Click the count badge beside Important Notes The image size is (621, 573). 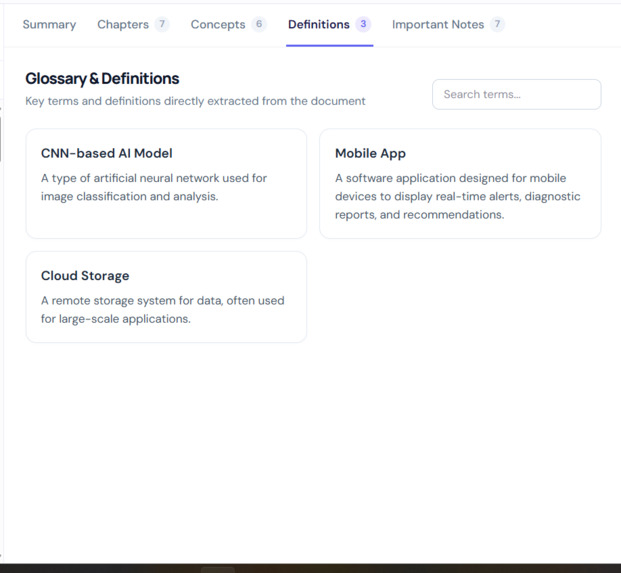[497, 24]
